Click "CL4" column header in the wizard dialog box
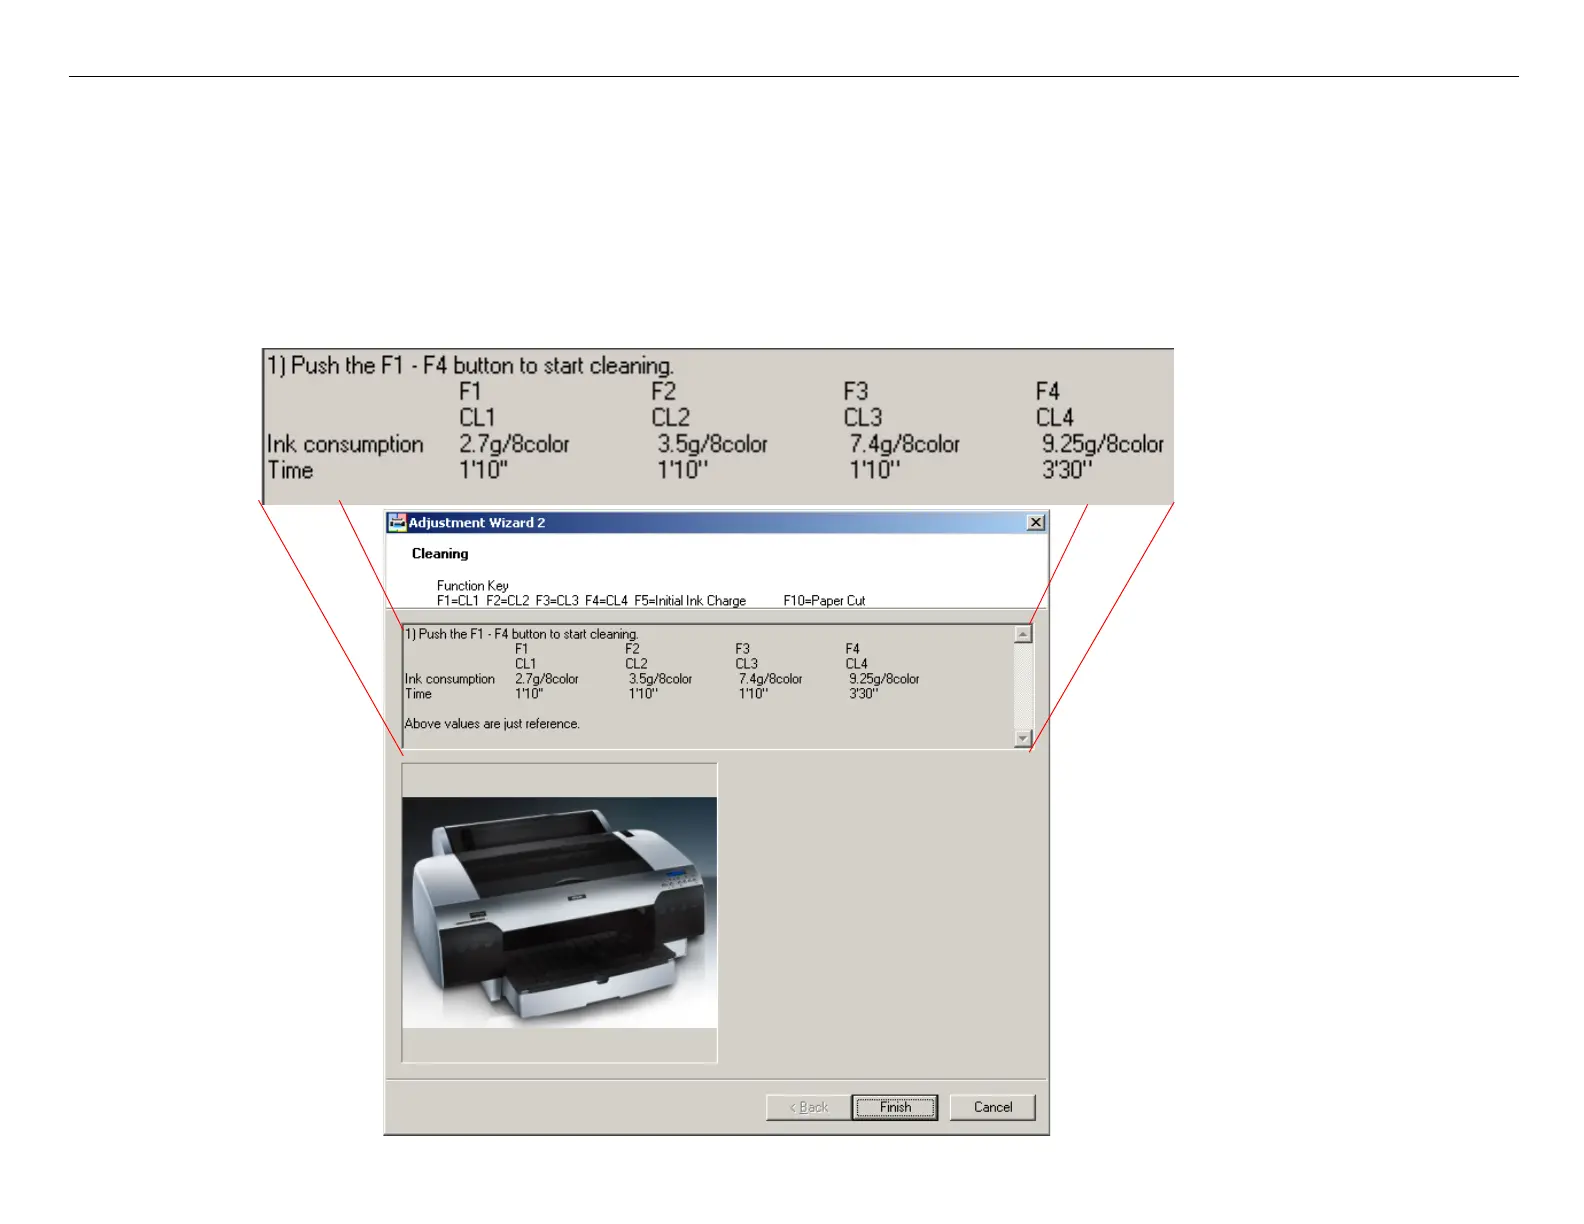The height and width of the screenshot is (1224, 1584). pos(857,664)
